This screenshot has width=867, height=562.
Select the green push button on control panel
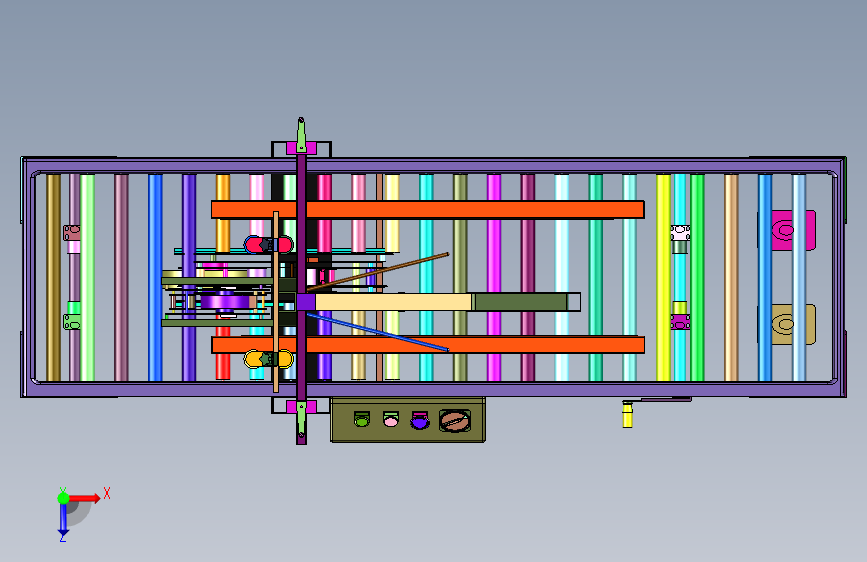coord(362,419)
